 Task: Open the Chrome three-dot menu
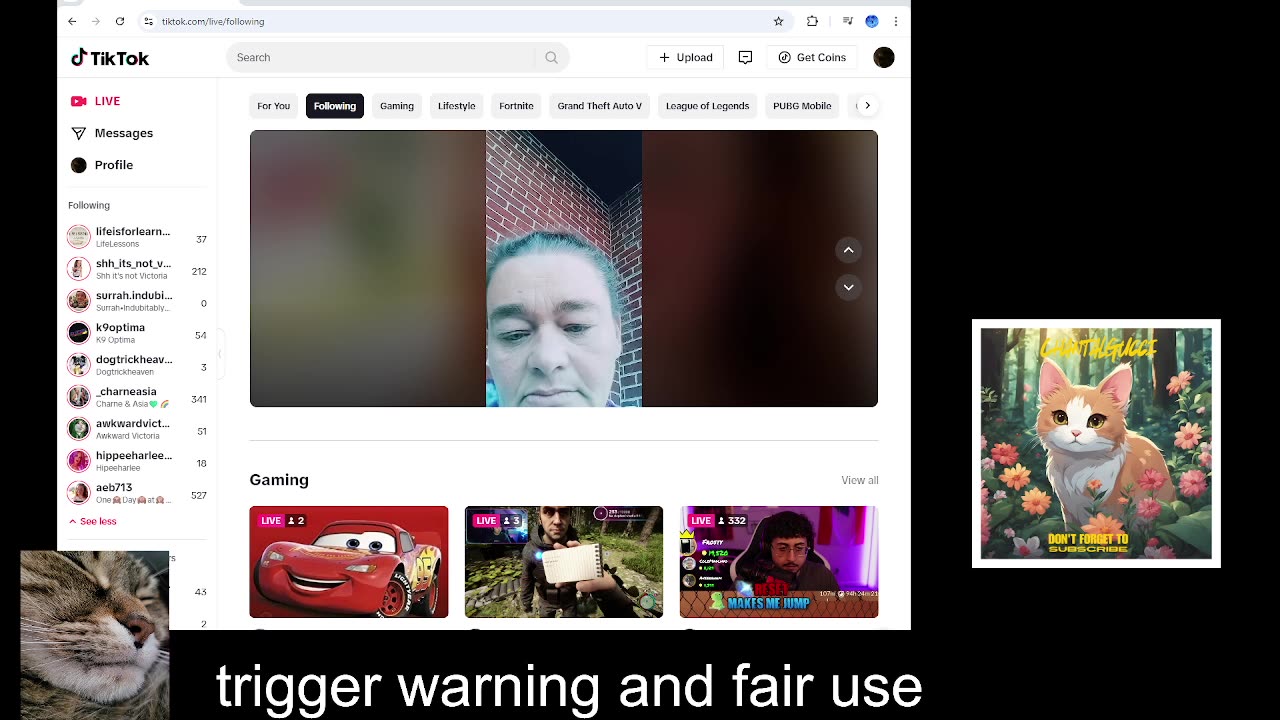pyautogui.click(x=895, y=21)
